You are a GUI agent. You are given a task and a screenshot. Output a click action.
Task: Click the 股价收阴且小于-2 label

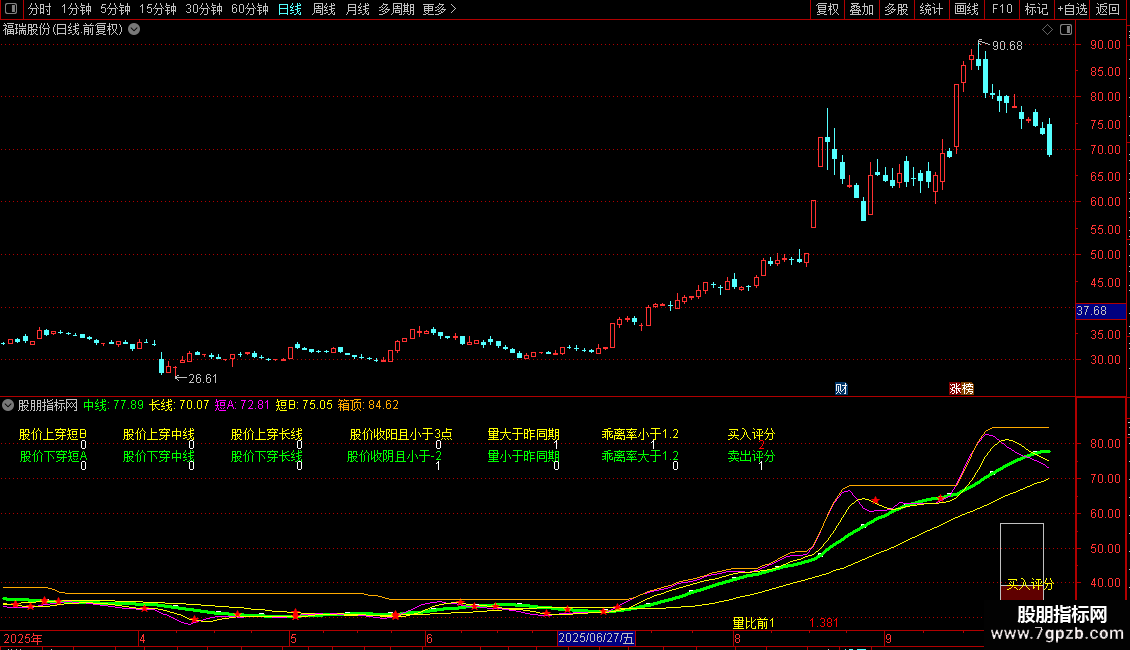(394, 456)
